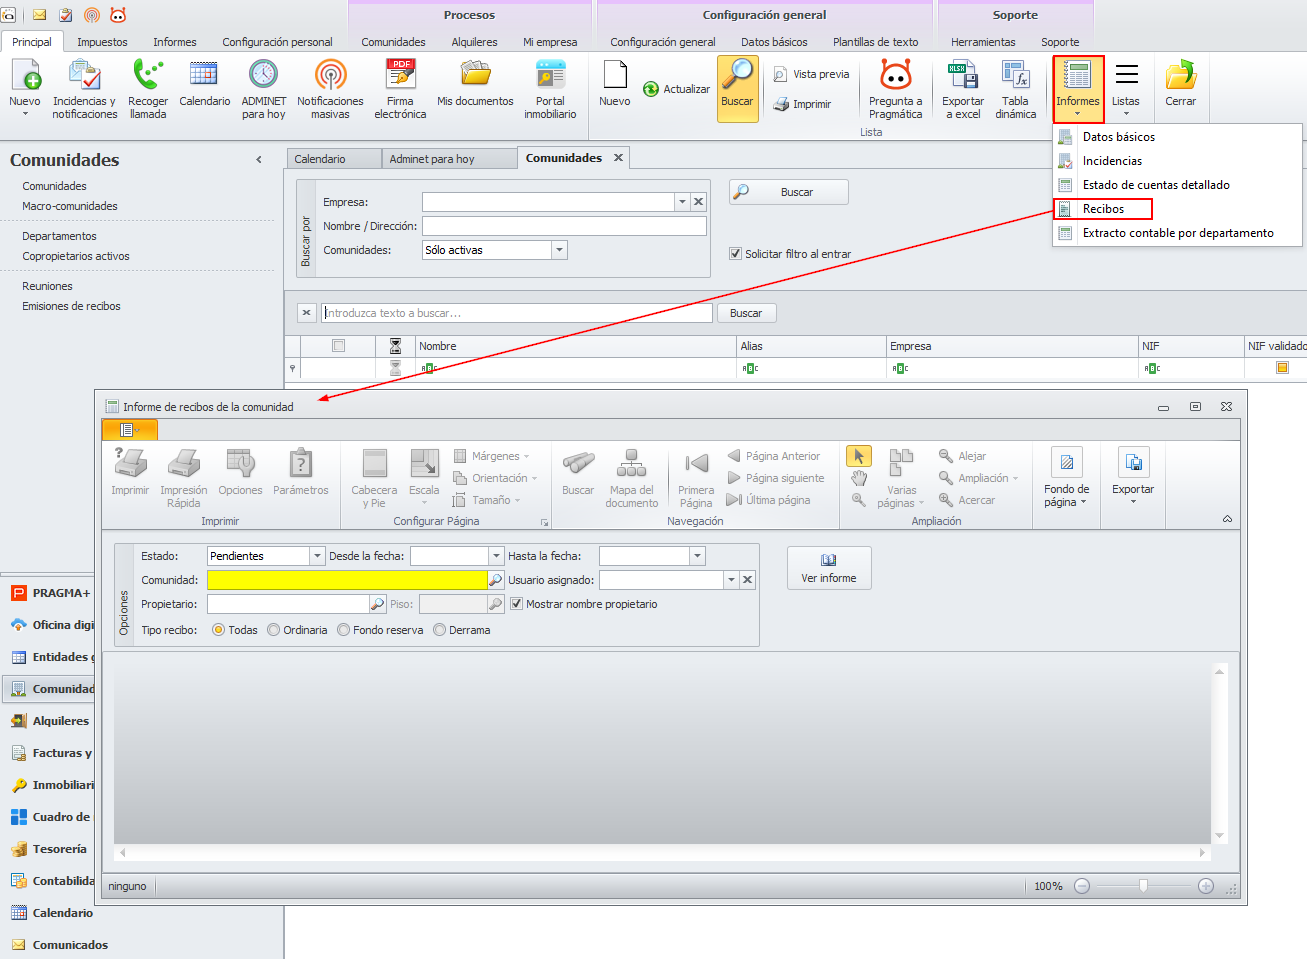The height and width of the screenshot is (959, 1307).
Task: Uncheck Mostrar nombre propietario
Action: click(x=517, y=604)
